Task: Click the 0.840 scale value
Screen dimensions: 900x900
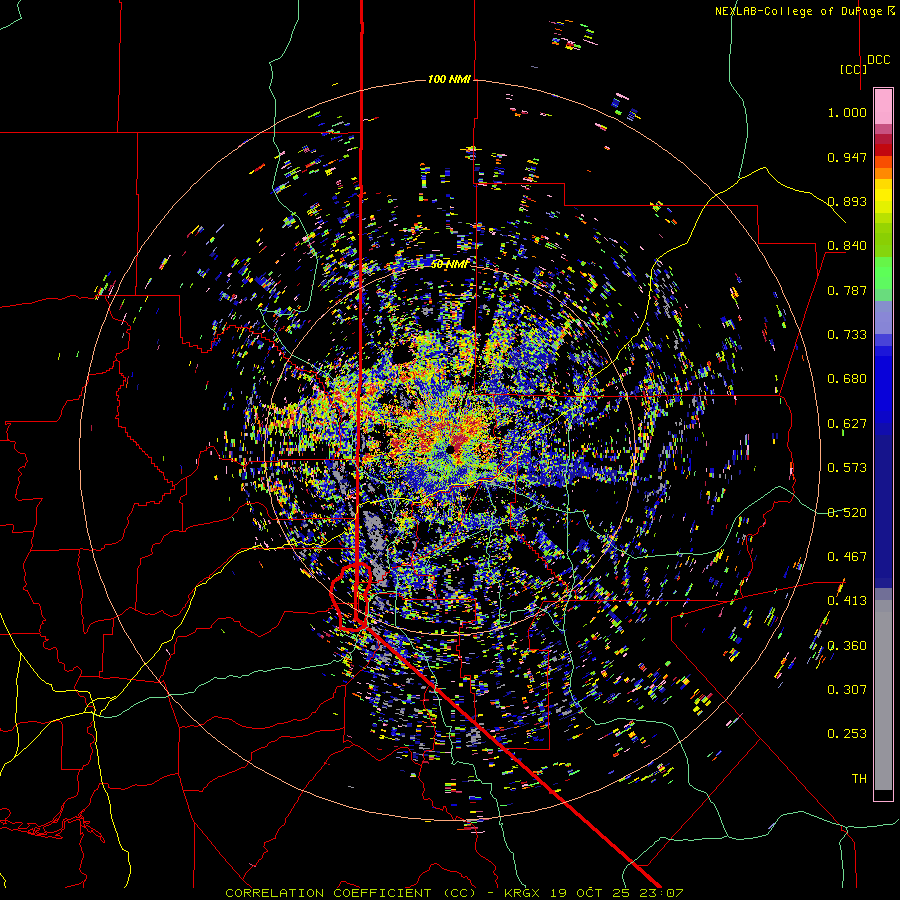Action: pos(847,246)
